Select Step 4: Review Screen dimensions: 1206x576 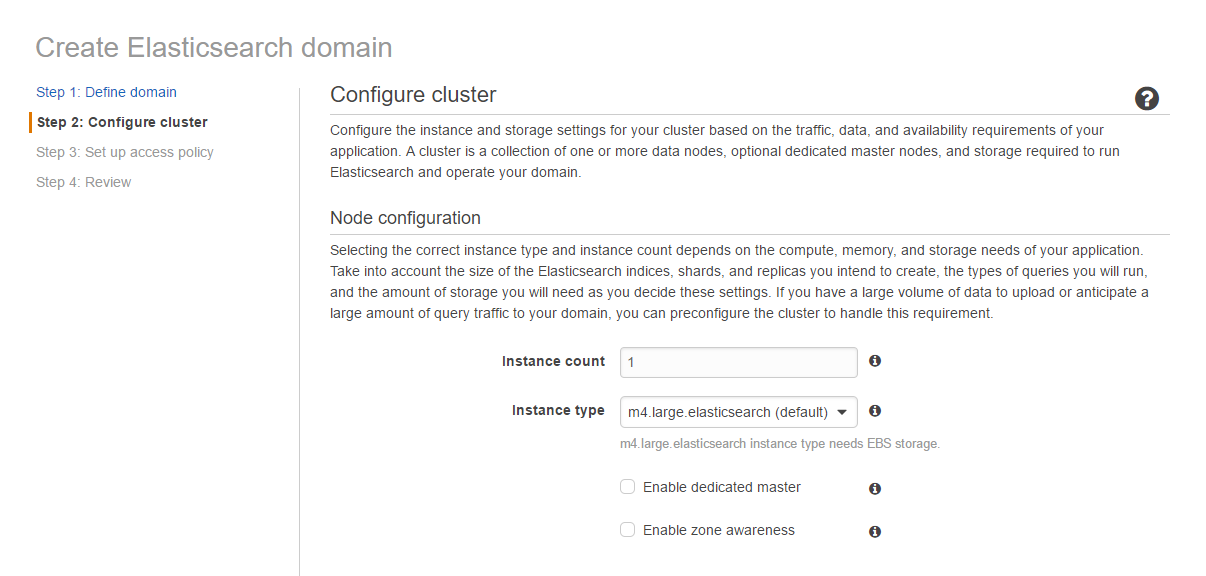pos(84,182)
